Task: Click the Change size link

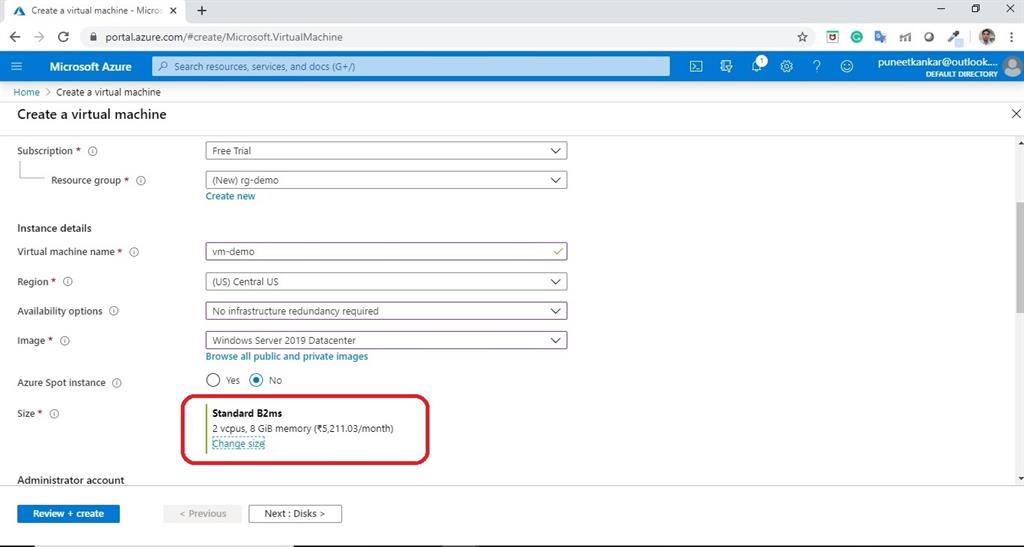Action: pos(238,444)
